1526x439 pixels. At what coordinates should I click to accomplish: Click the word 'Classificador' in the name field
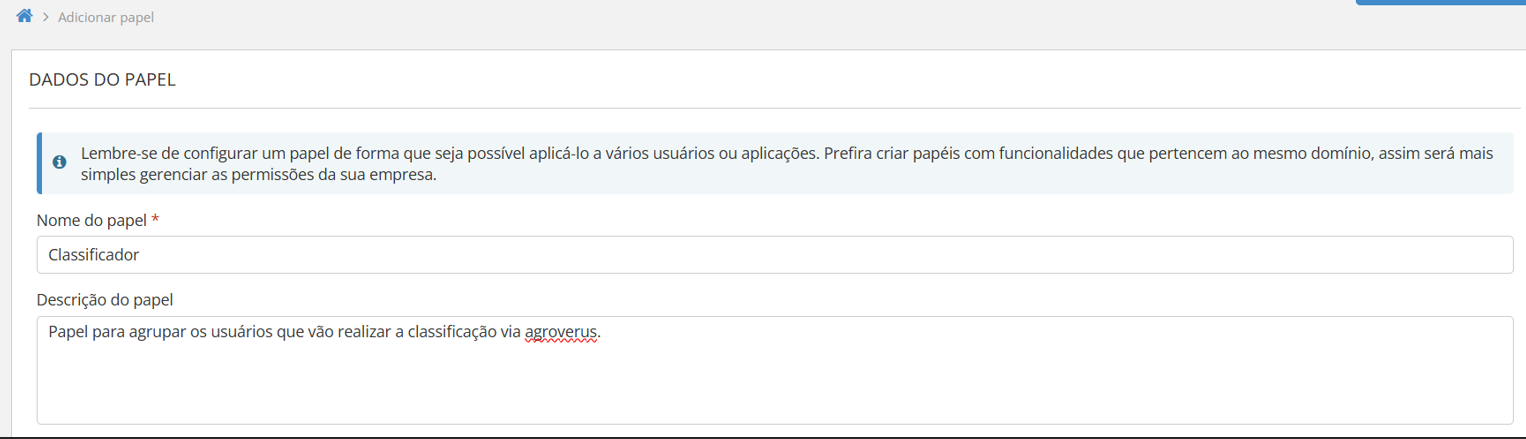(x=93, y=255)
